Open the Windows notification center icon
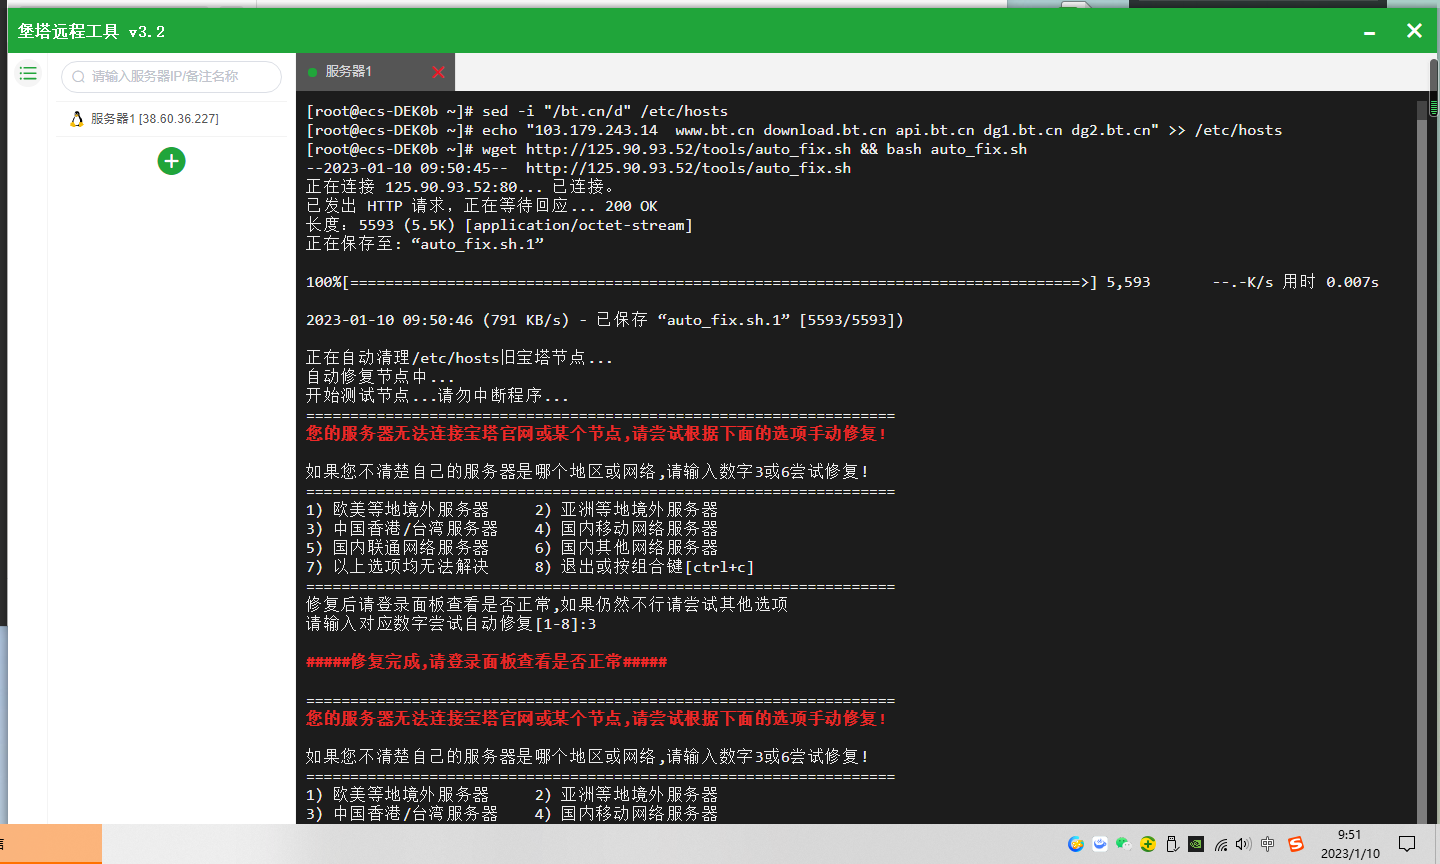Image resolution: width=1440 pixels, height=864 pixels. point(1407,844)
